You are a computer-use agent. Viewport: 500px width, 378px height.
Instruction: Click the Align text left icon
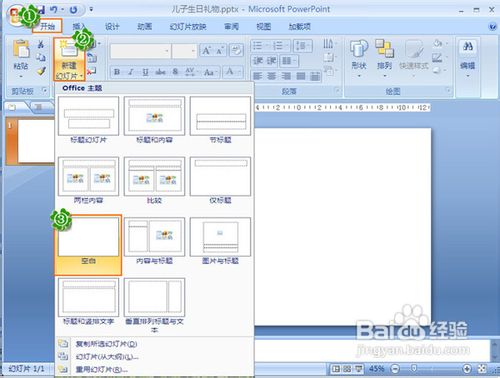coord(257,76)
